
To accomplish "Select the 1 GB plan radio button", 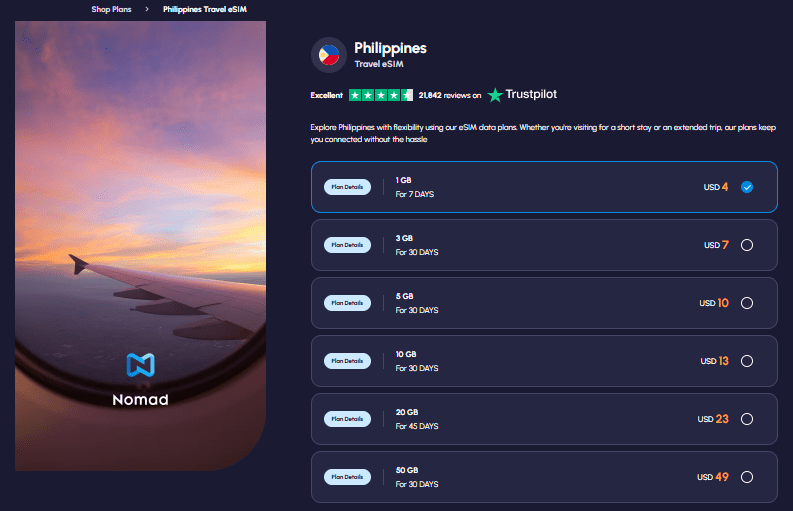I will pyautogui.click(x=747, y=187).
